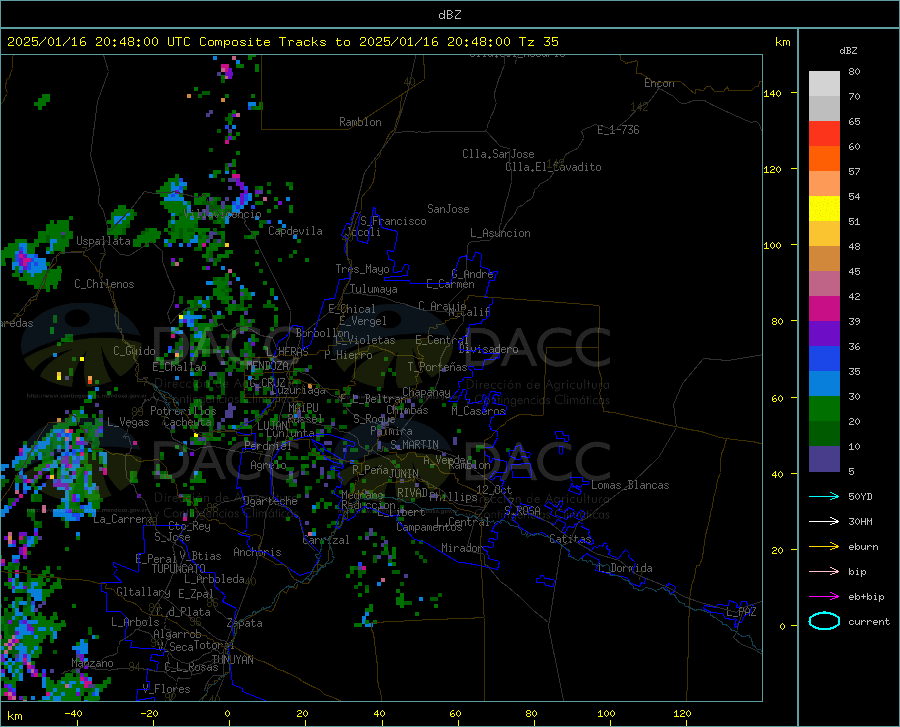Click the L_PAZ label at right edge

coord(741,612)
